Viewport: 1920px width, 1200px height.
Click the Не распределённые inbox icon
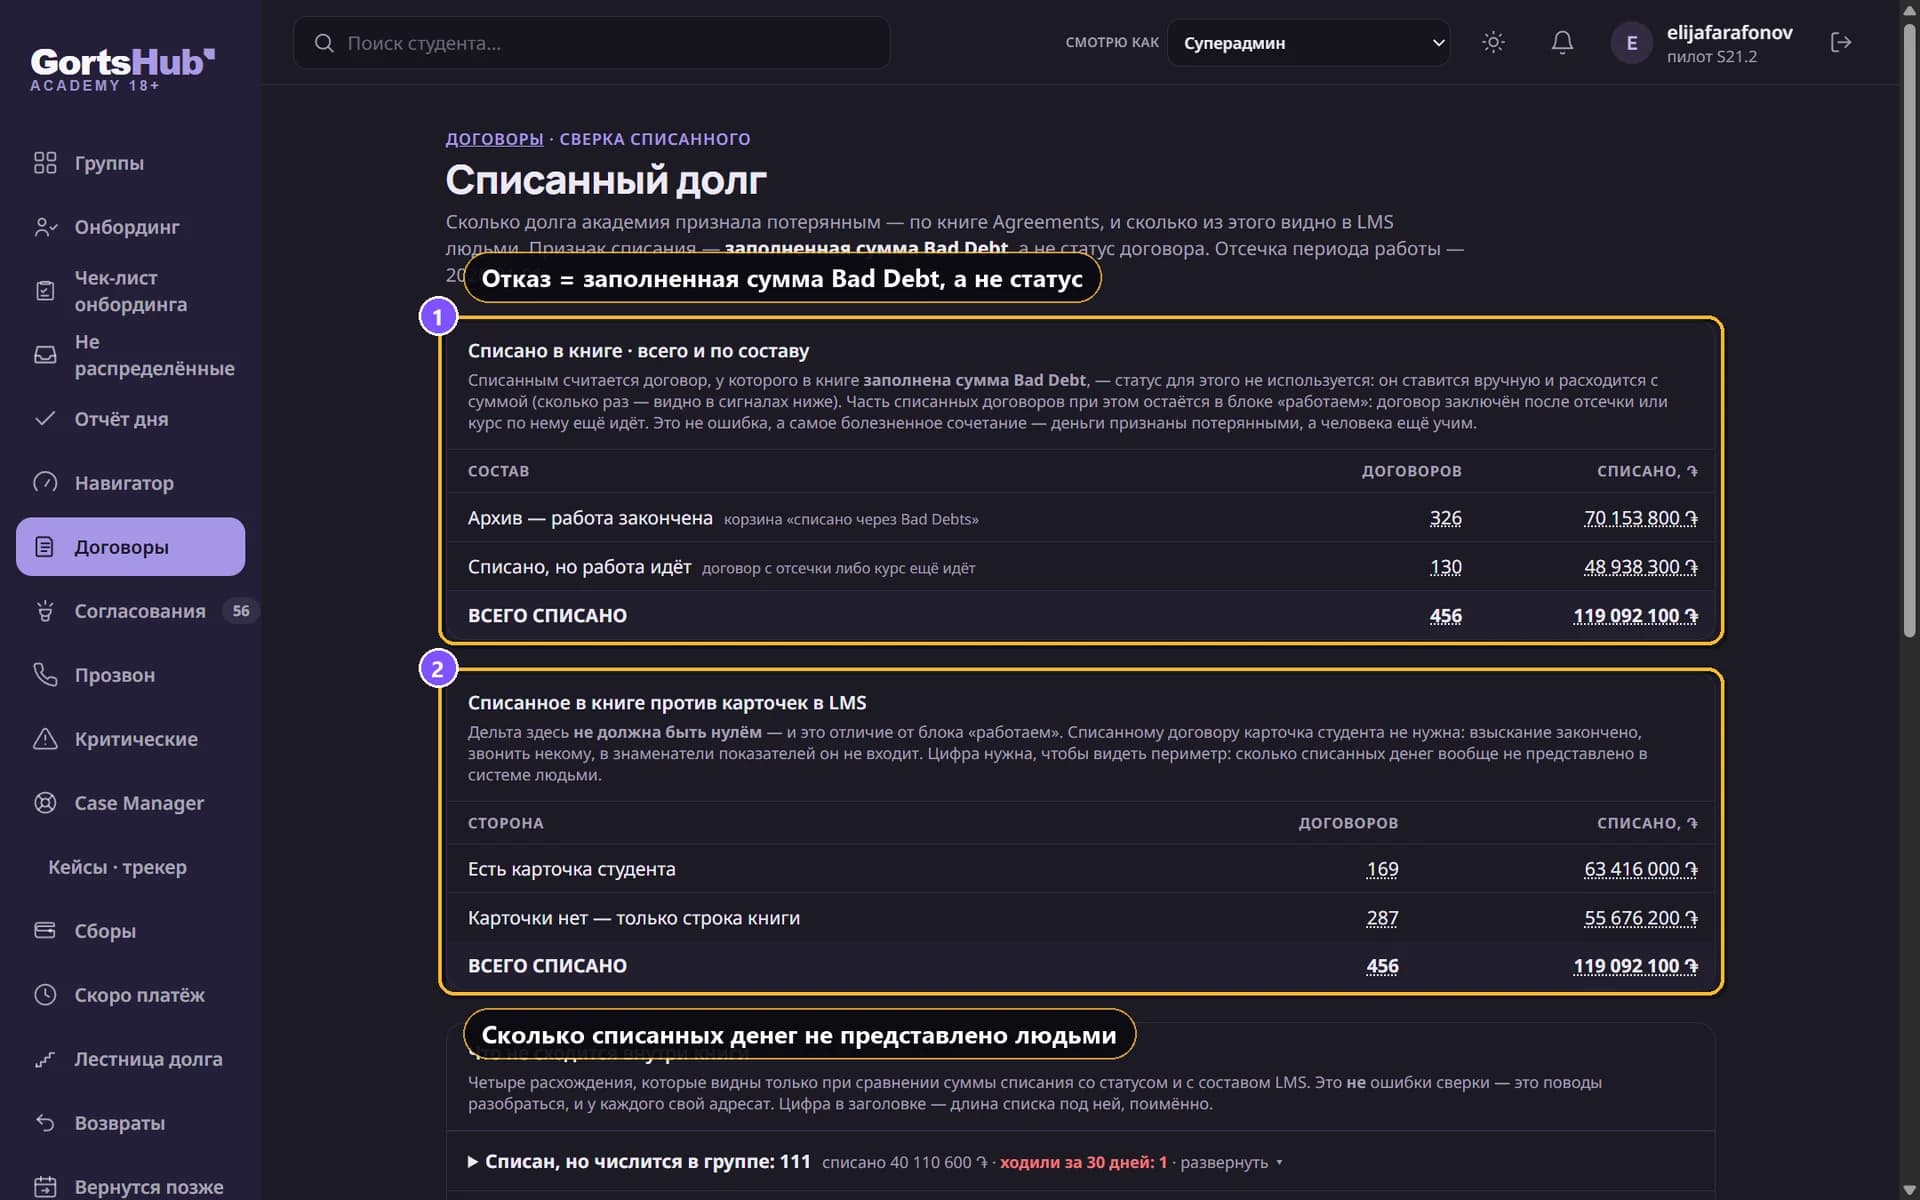45,355
